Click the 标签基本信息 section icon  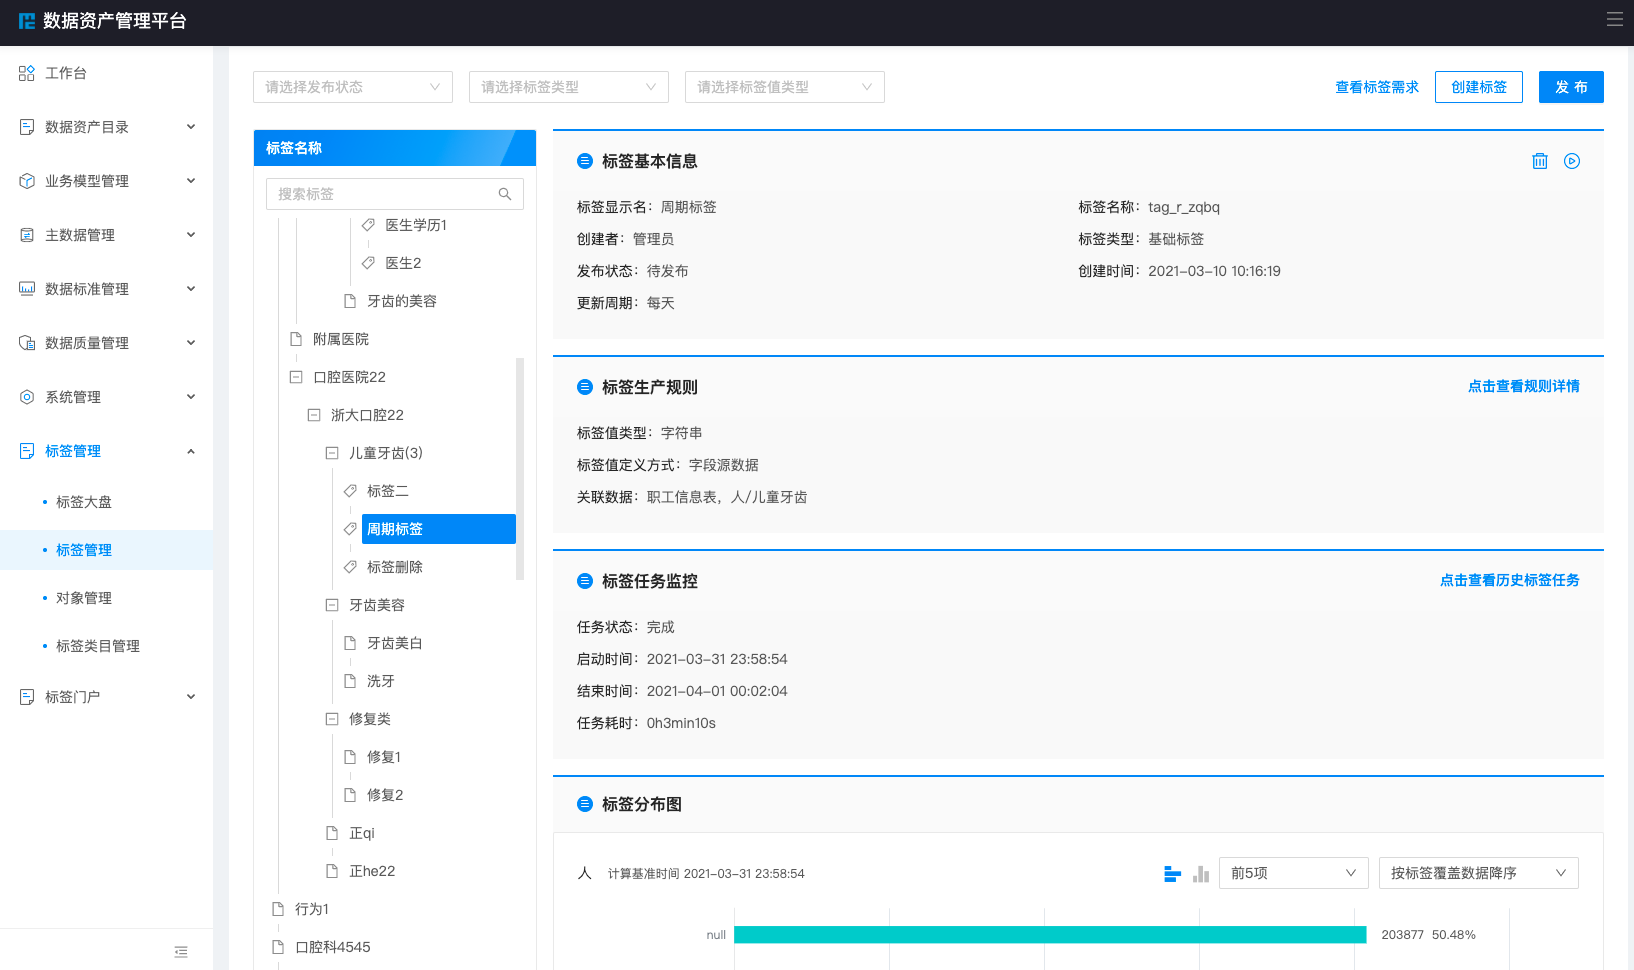(x=585, y=161)
